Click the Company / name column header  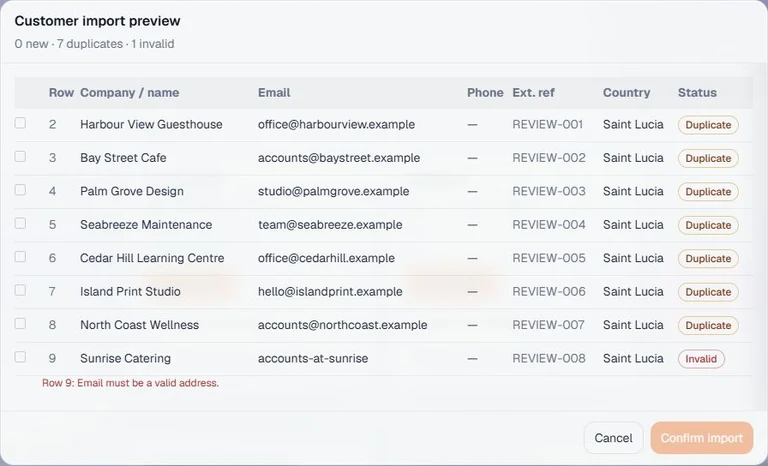[129, 93]
